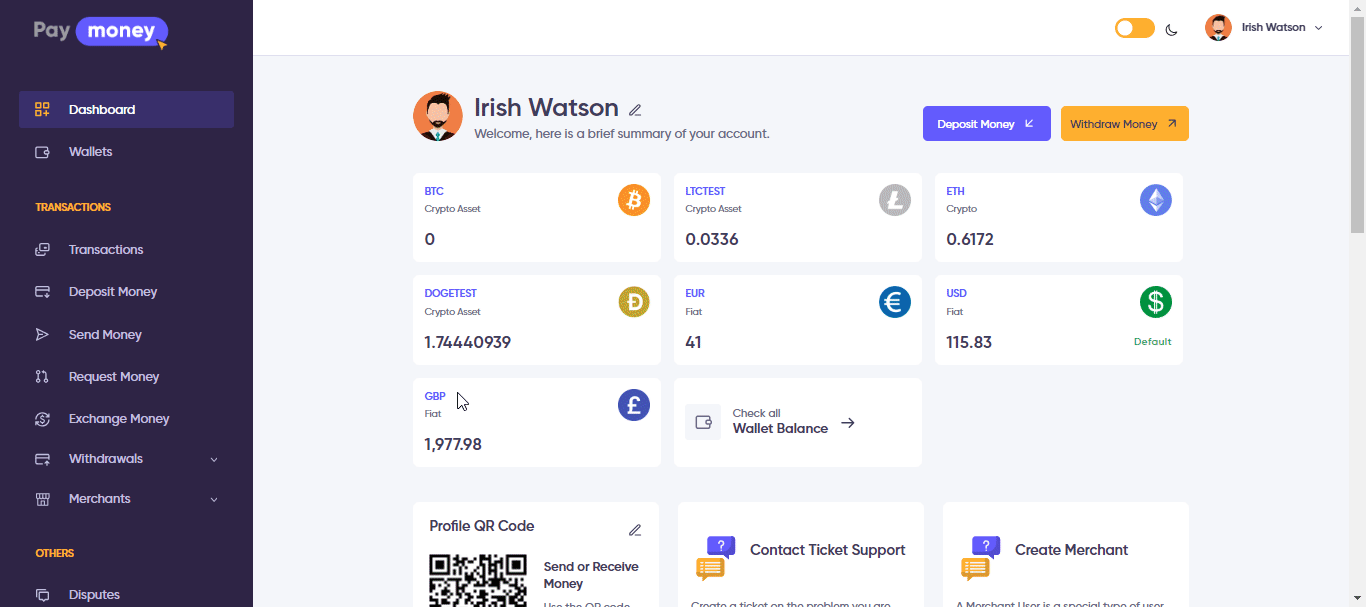Click the GBP pound sign icon
The height and width of the screenshot is (607, 1366).
(633, 405)
